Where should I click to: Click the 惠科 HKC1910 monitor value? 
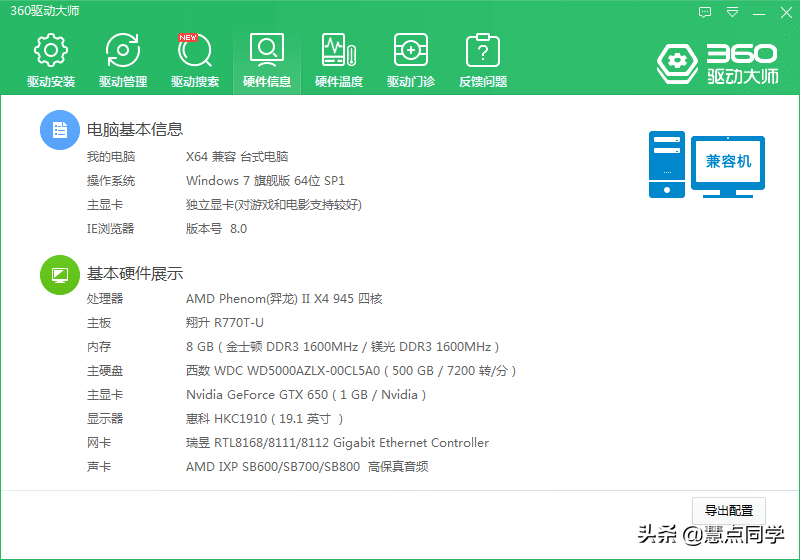[264, 419]
